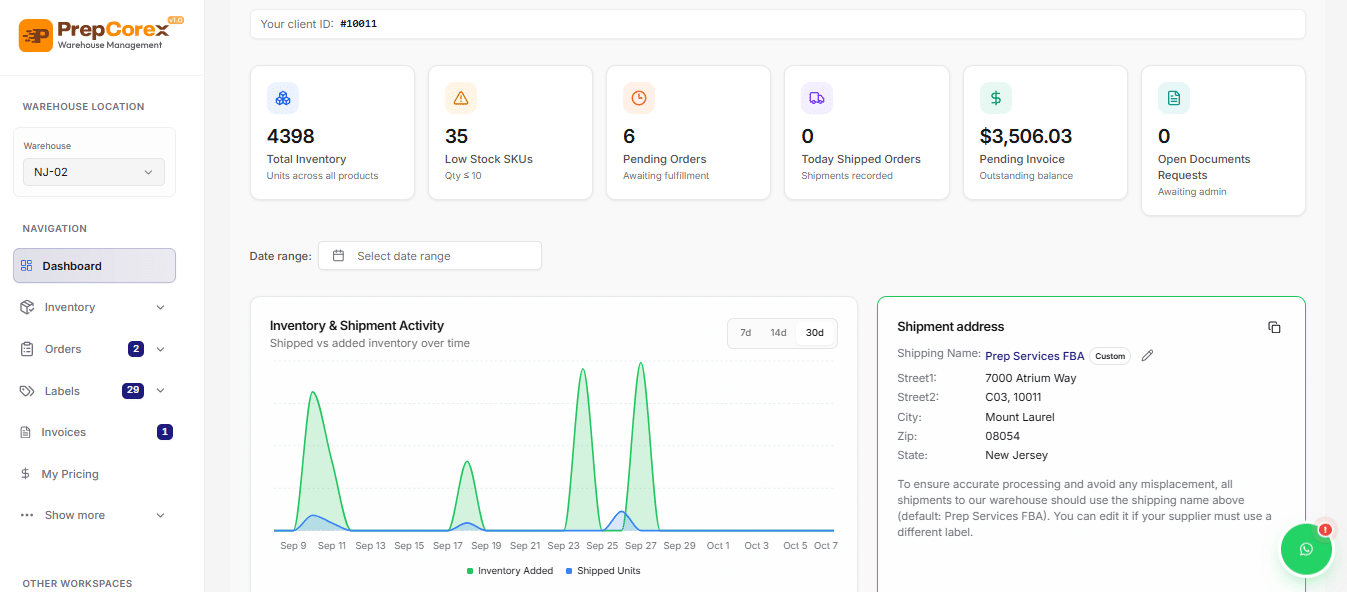Click the PrepCorex logo
The height and width of the screenshot is (592, 1347).
[101, 34]
